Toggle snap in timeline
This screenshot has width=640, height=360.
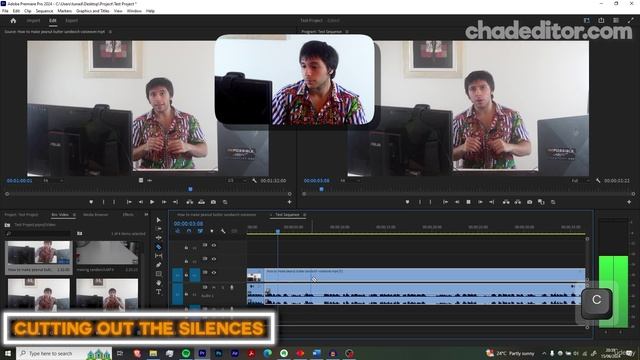pos(189,231)
